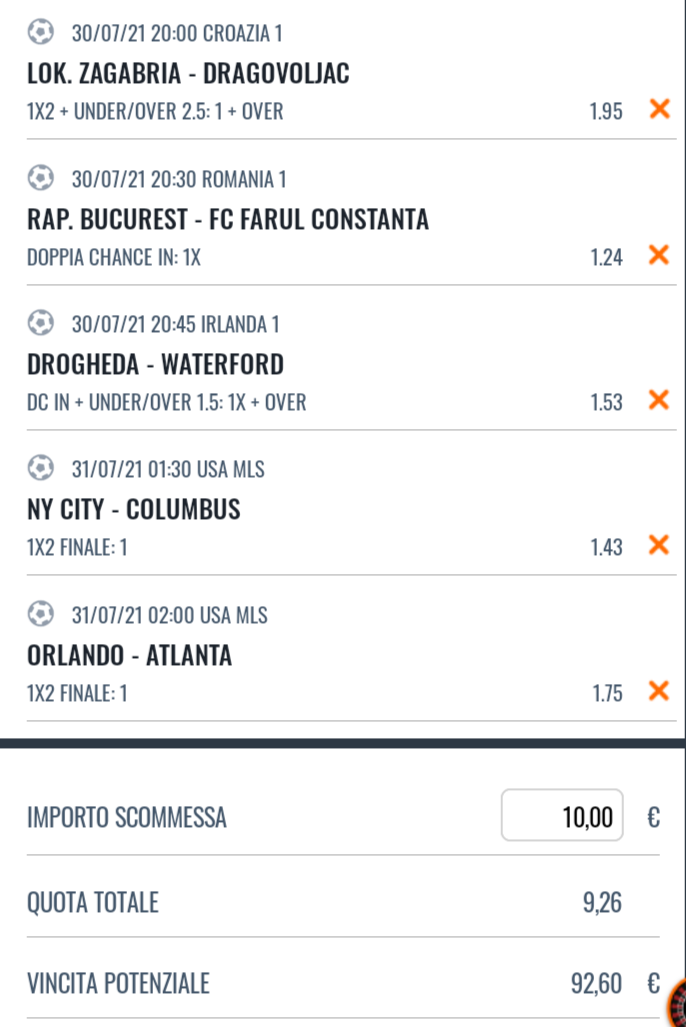The height and width of the screenshot is (1027, 686).
Task: Open NY City - Columbus match title
Action: (x=134, y=510)
